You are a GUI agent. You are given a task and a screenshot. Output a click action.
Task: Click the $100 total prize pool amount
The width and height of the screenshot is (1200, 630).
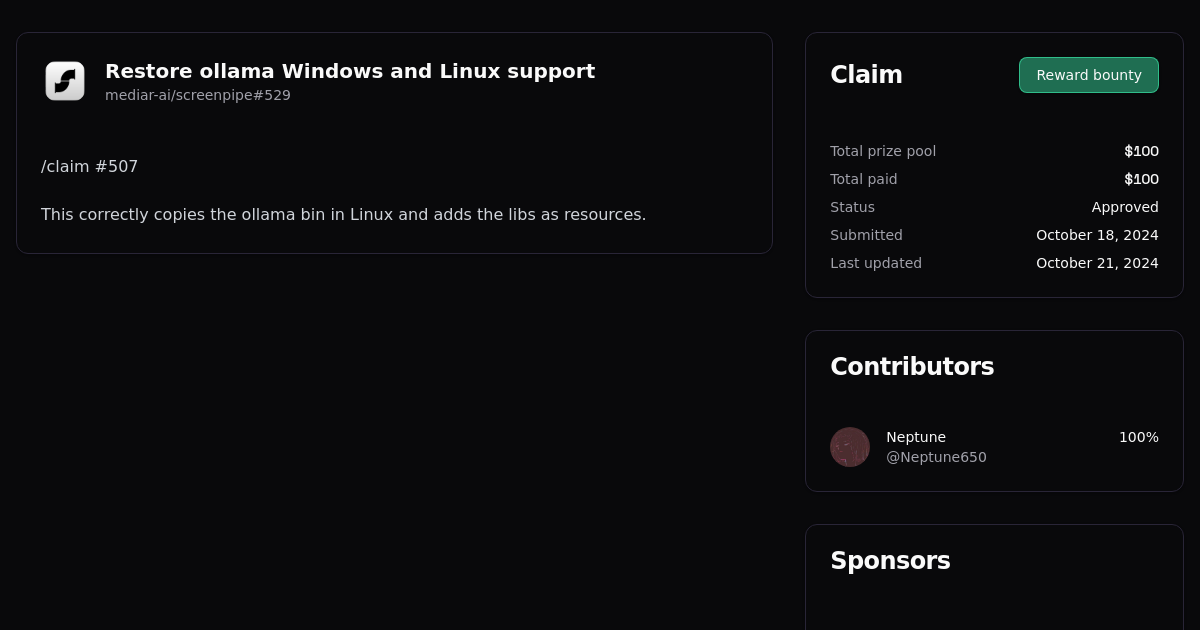click(x=1141, y=151)
